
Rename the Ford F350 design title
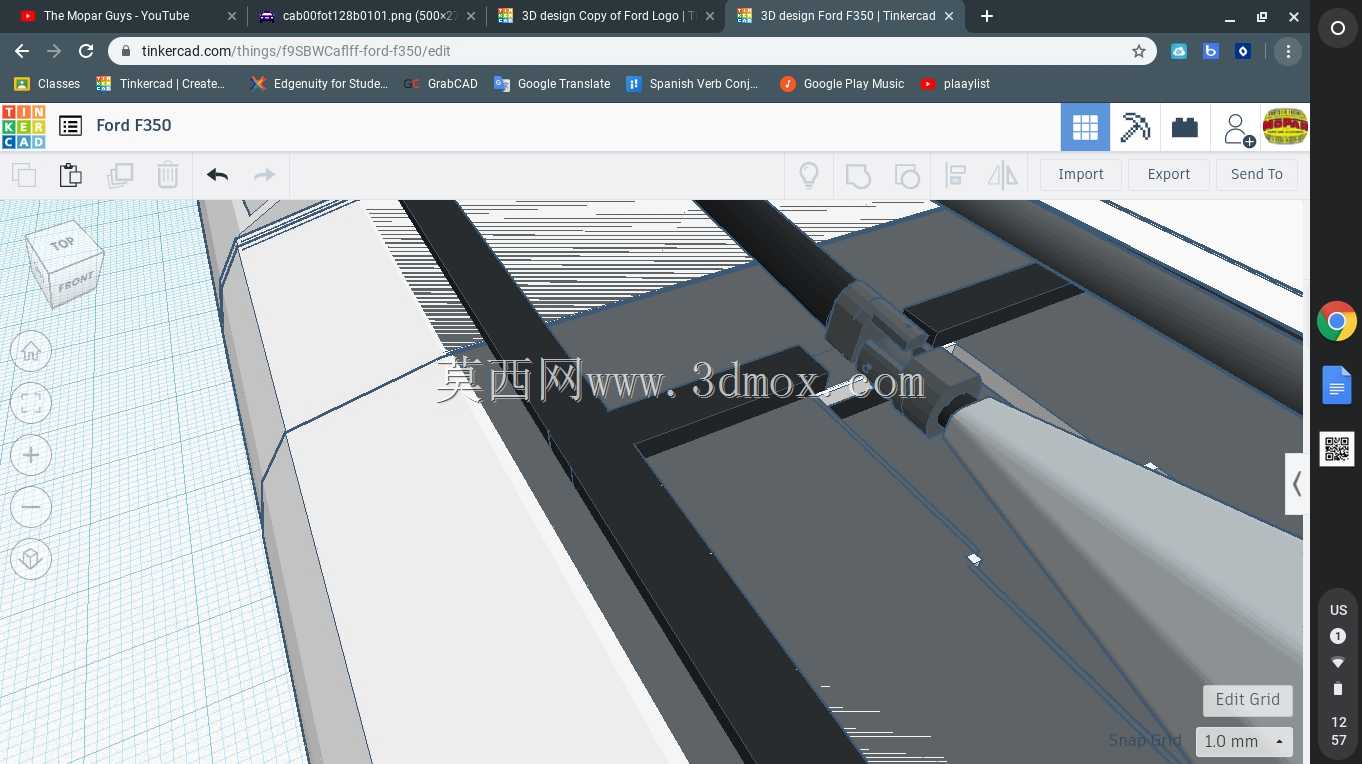click(134, 125)
